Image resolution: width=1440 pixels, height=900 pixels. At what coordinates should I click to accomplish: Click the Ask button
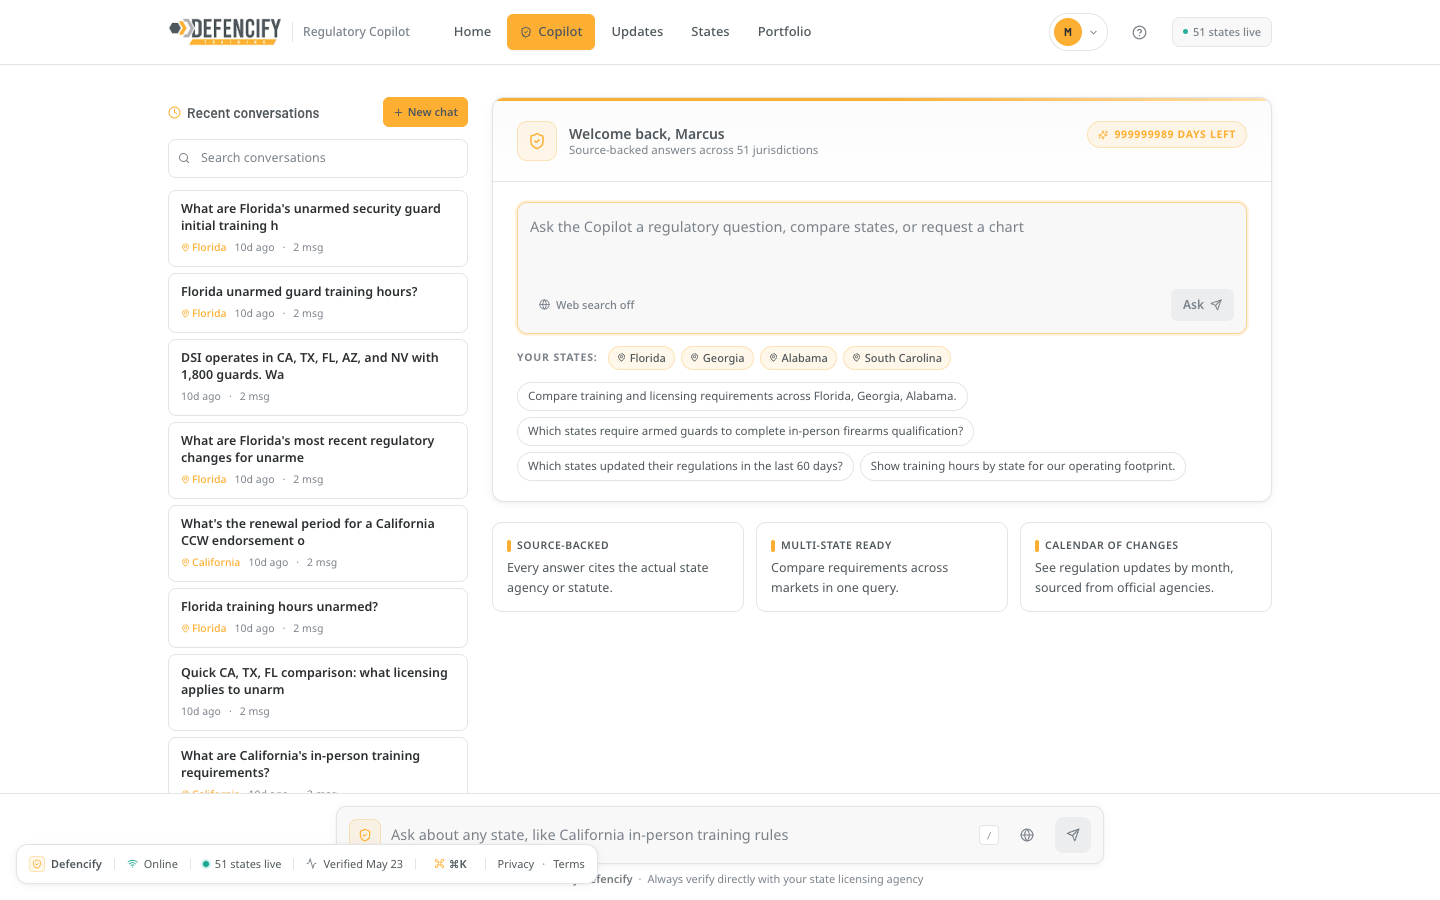coord(1202,305)
